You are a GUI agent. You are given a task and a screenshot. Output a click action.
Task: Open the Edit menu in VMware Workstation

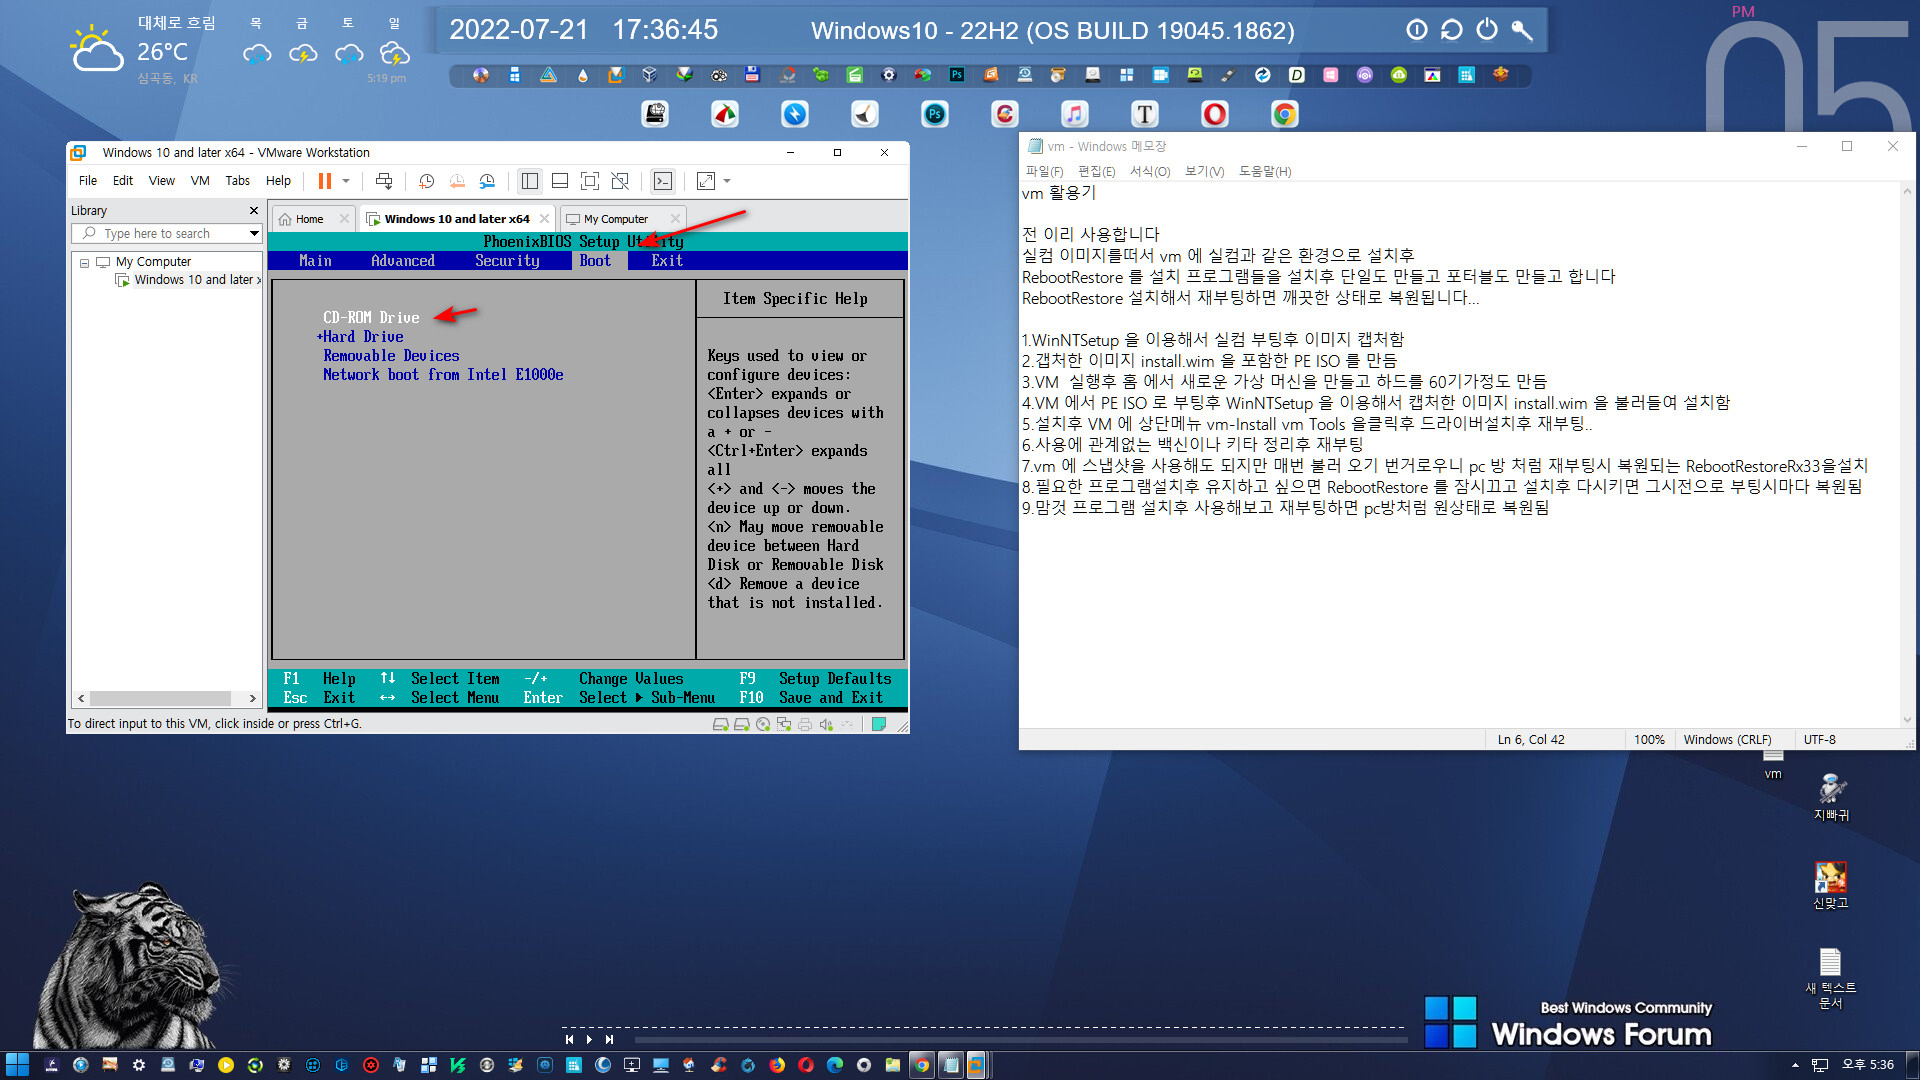(x=123, y=181)
